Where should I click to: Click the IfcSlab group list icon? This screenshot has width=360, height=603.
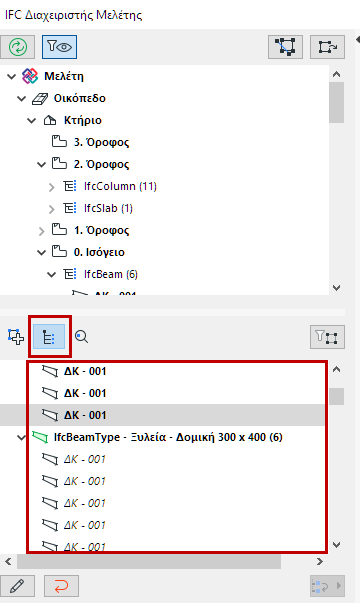(70, 208)
